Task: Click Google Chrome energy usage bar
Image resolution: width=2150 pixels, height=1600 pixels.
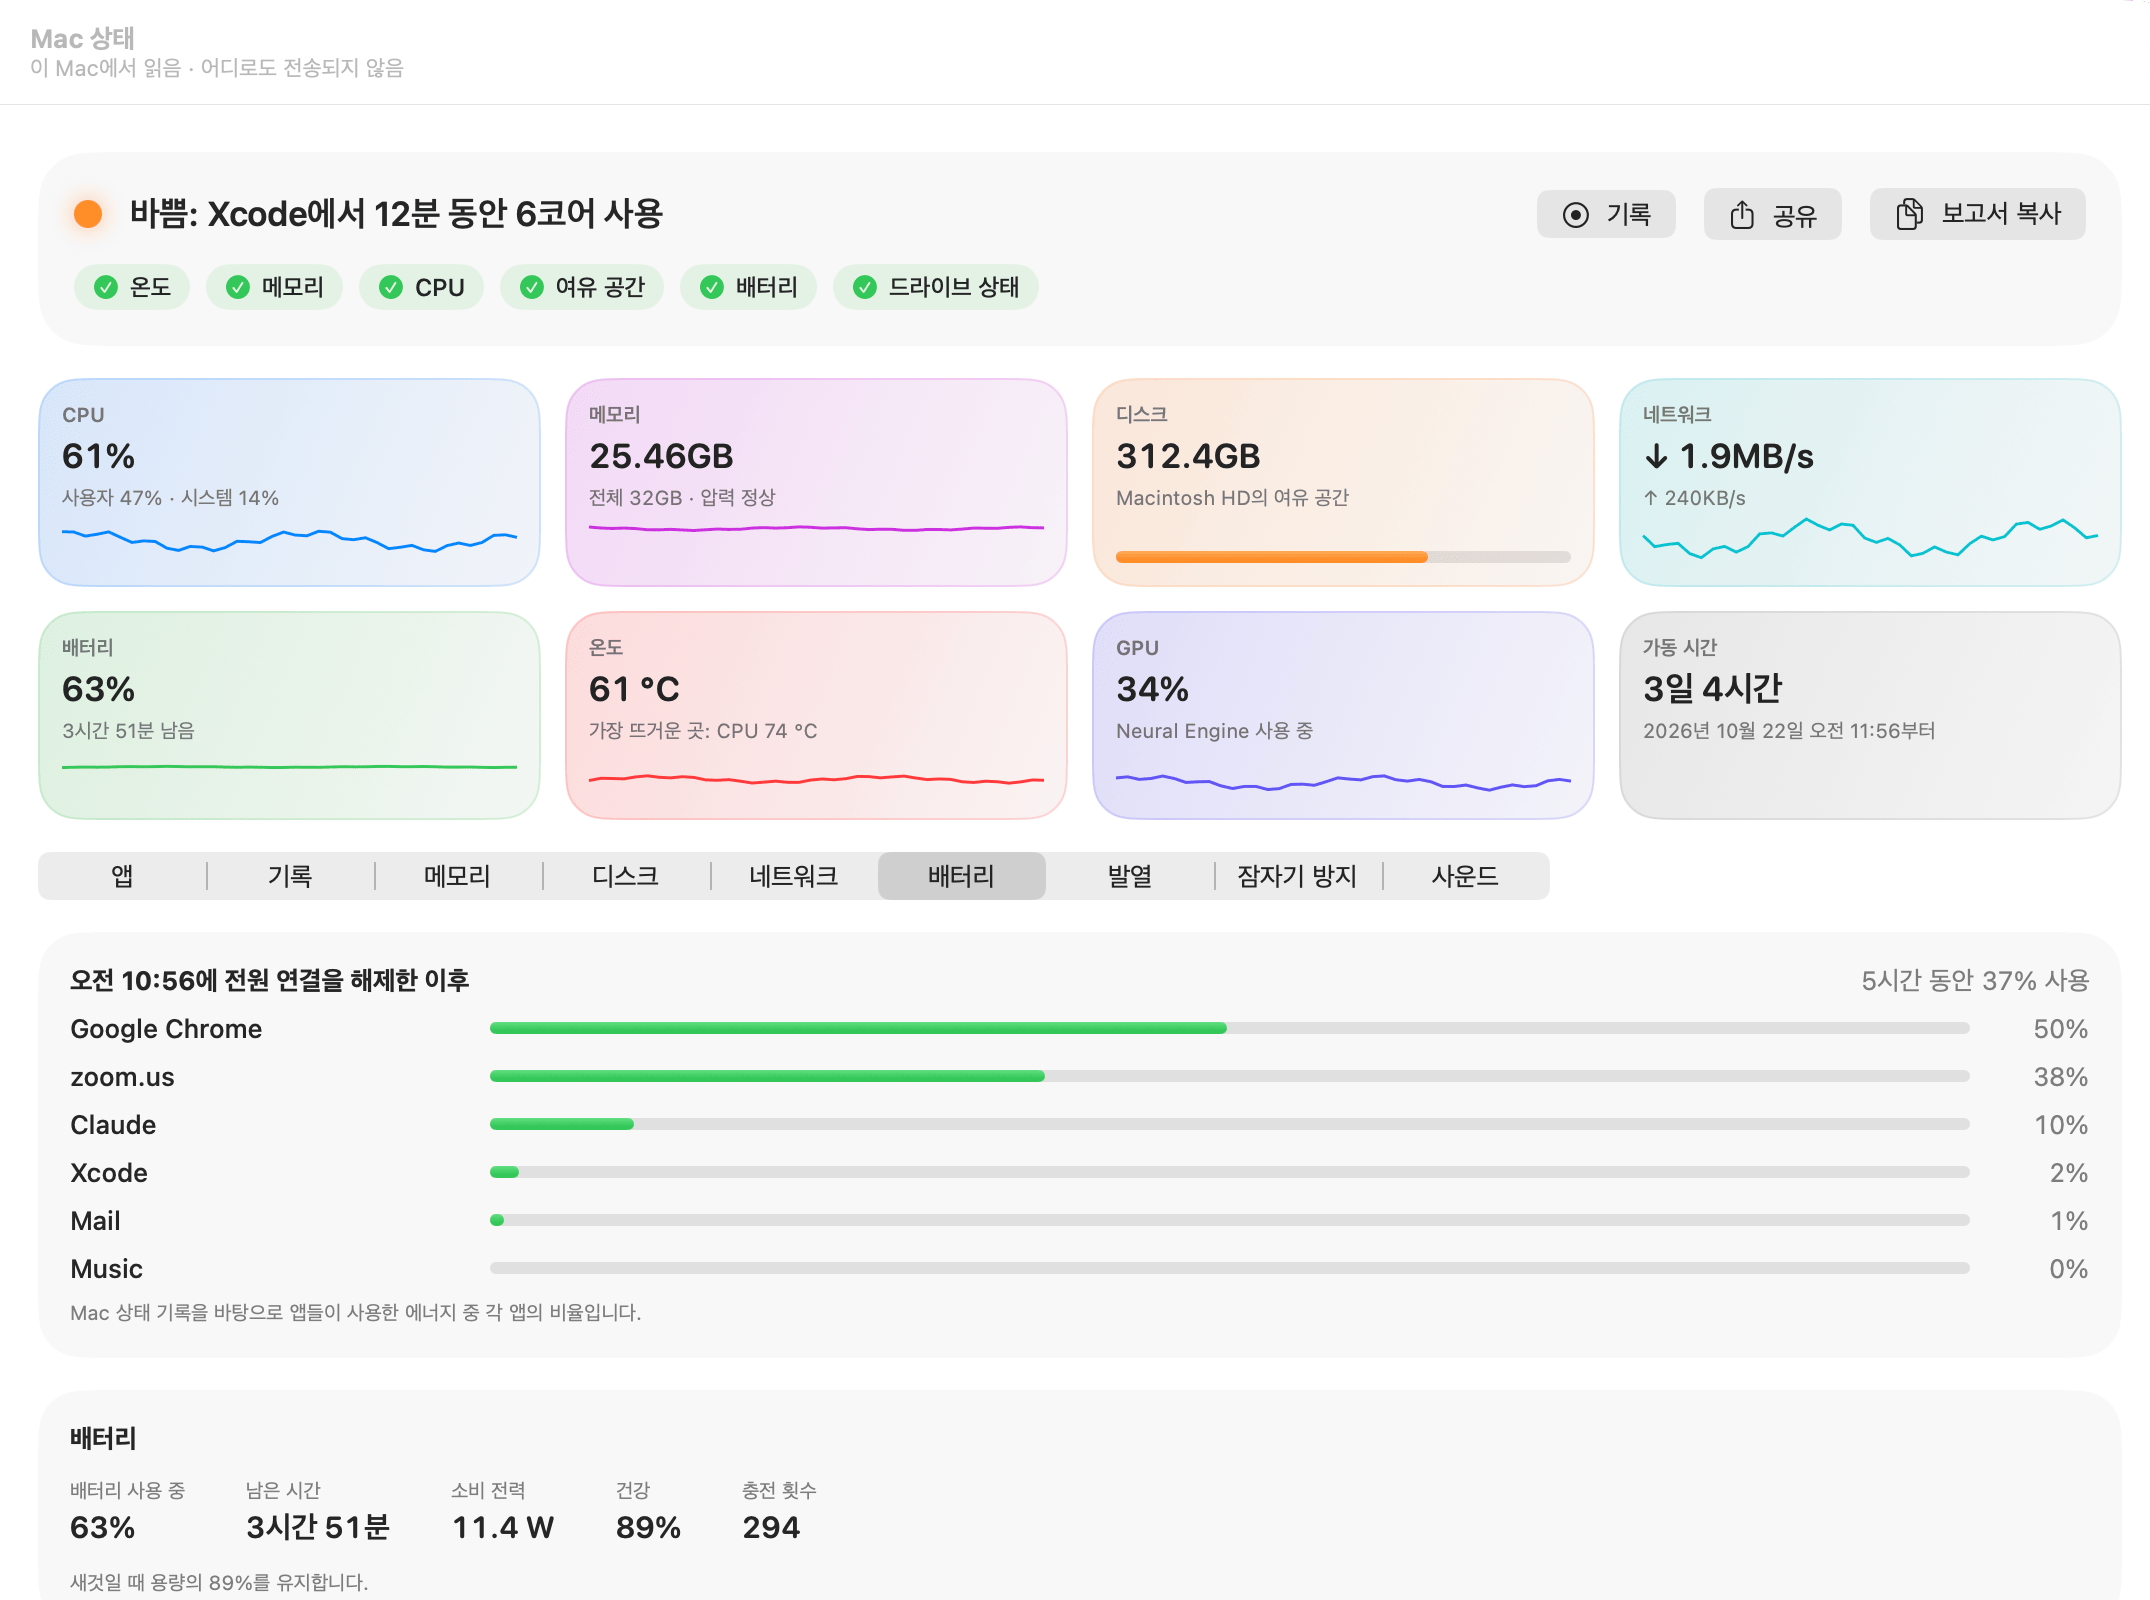Action: coord(1229,1028)
